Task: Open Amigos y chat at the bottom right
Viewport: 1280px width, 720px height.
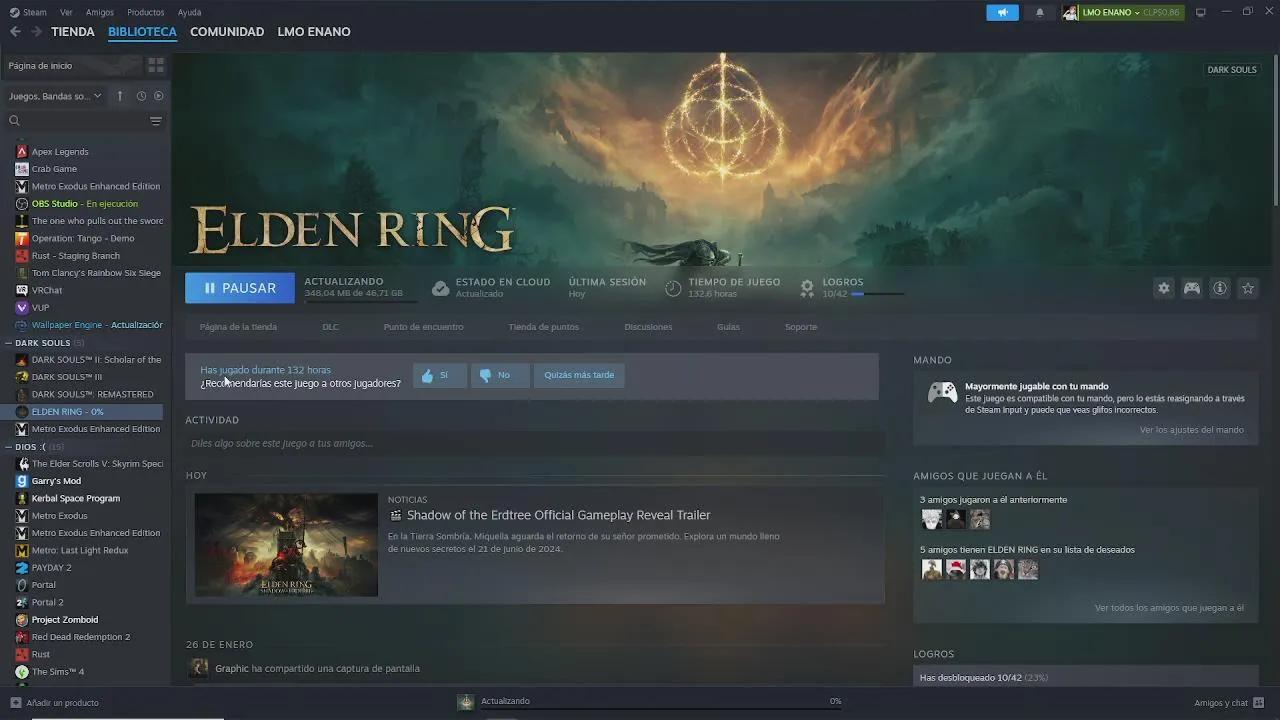Action: [x=1229, y=703]
